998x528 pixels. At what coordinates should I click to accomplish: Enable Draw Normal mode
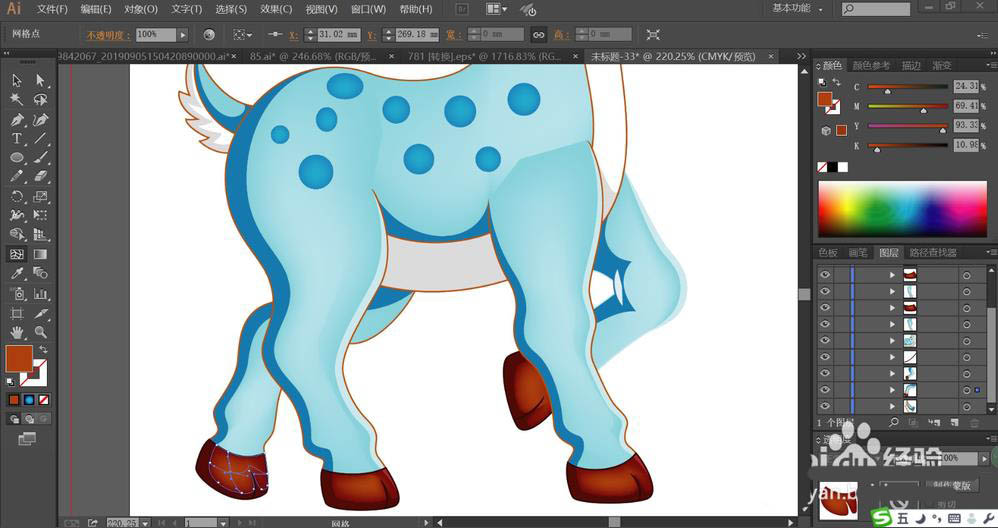14,419
